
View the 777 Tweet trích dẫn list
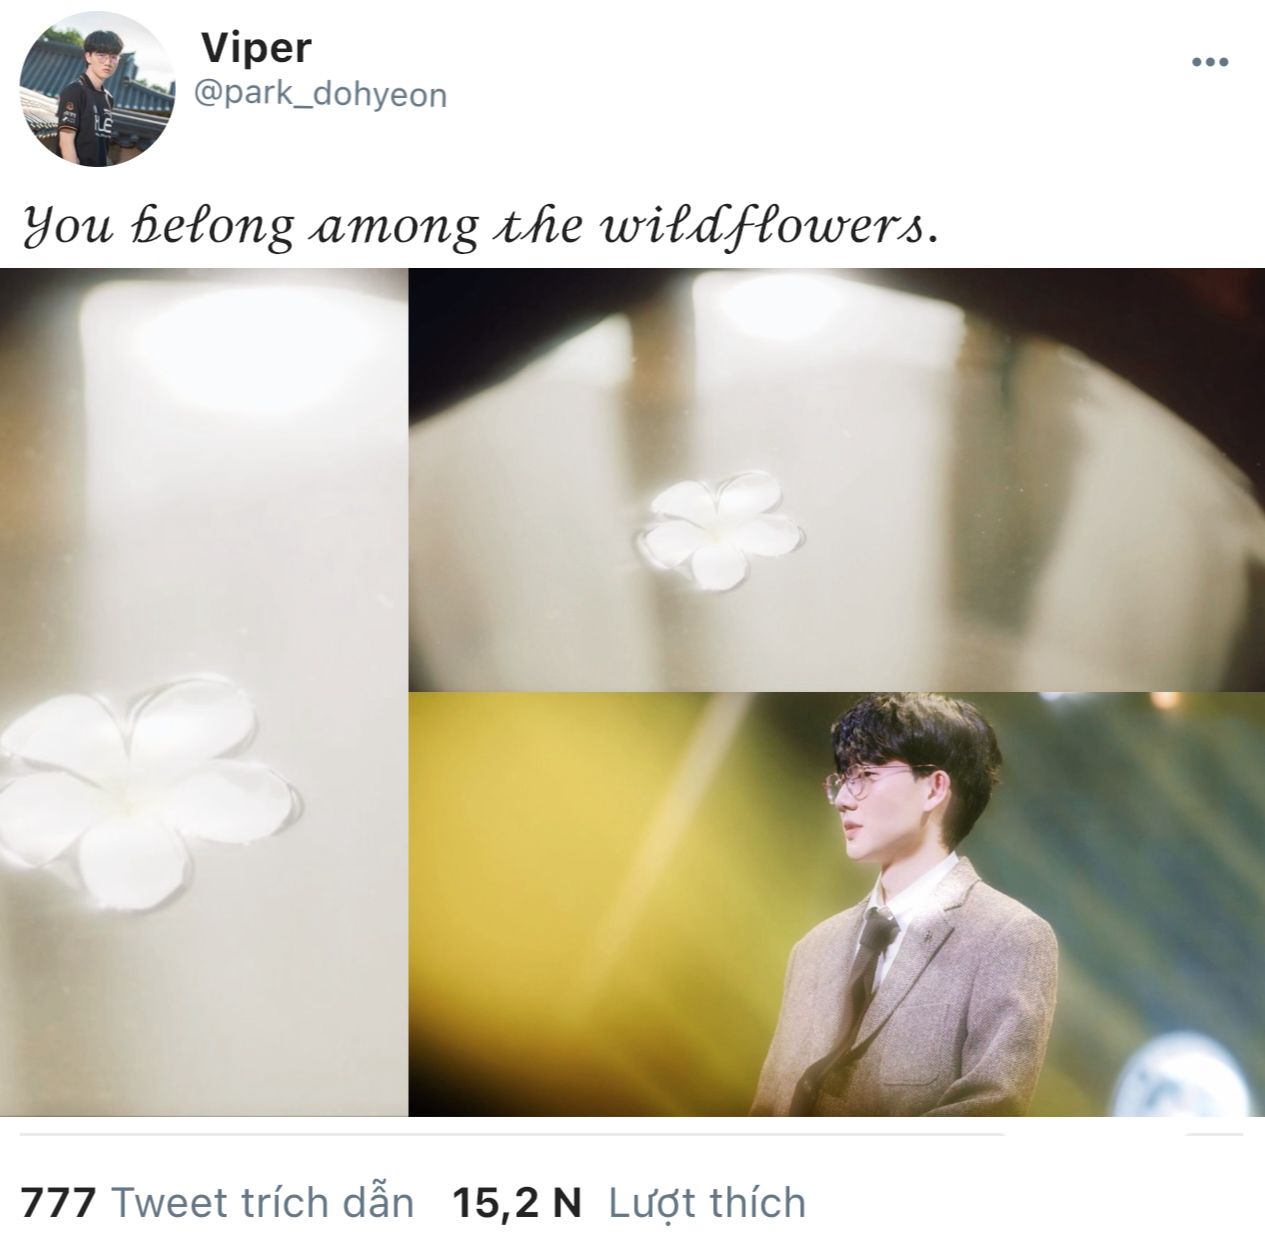click(217, 1201)
